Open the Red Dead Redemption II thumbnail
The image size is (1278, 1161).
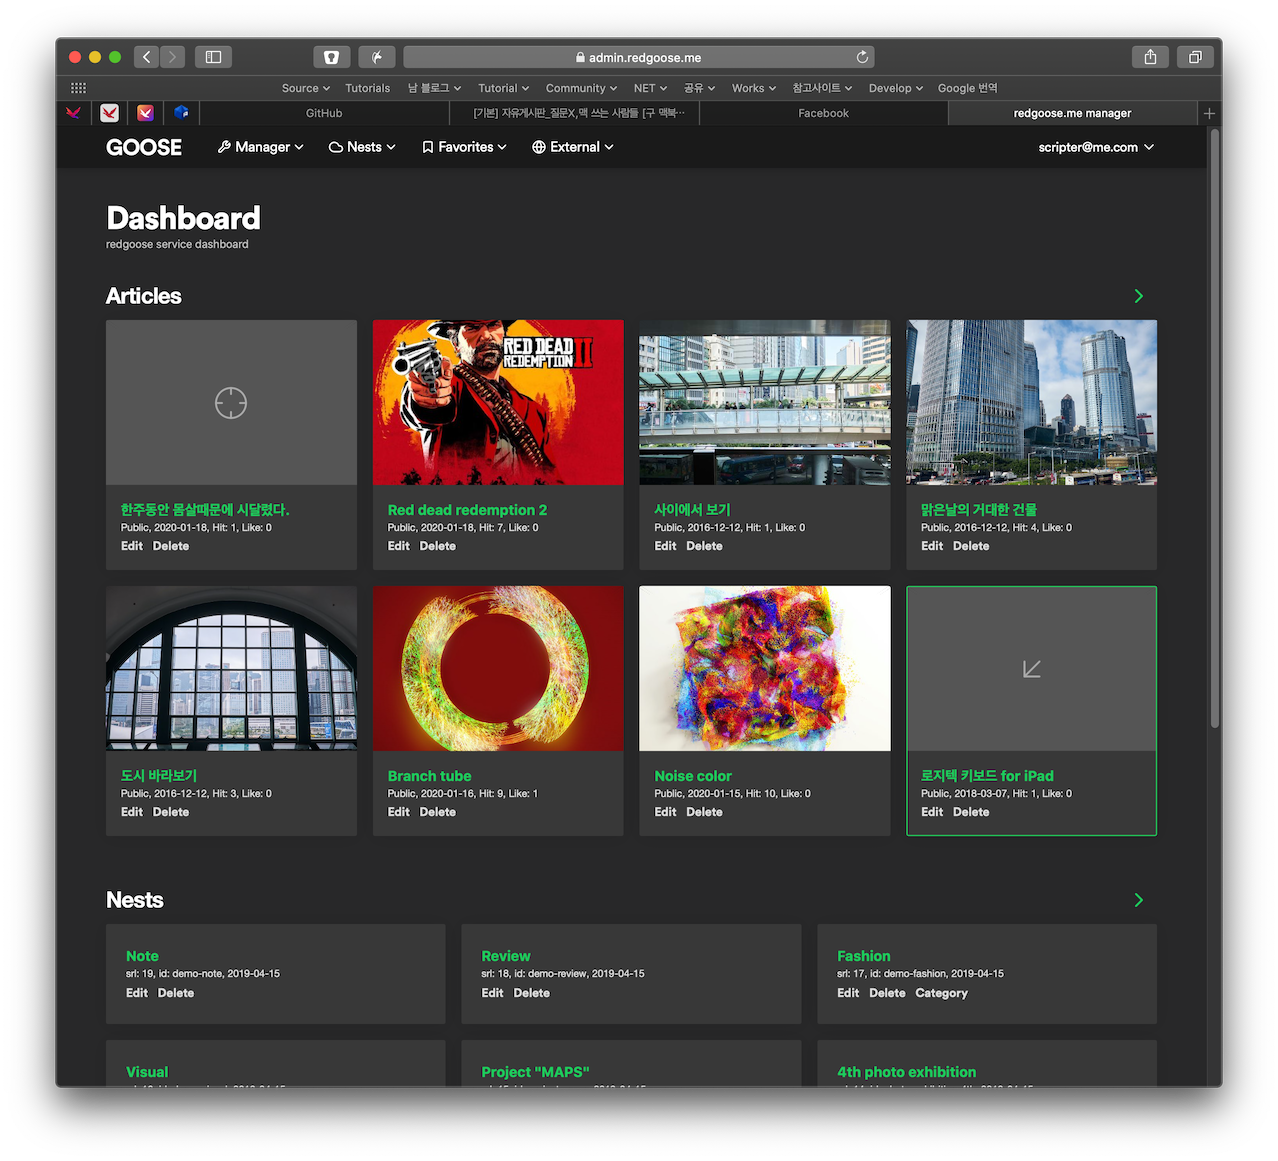tap(498, 402)
